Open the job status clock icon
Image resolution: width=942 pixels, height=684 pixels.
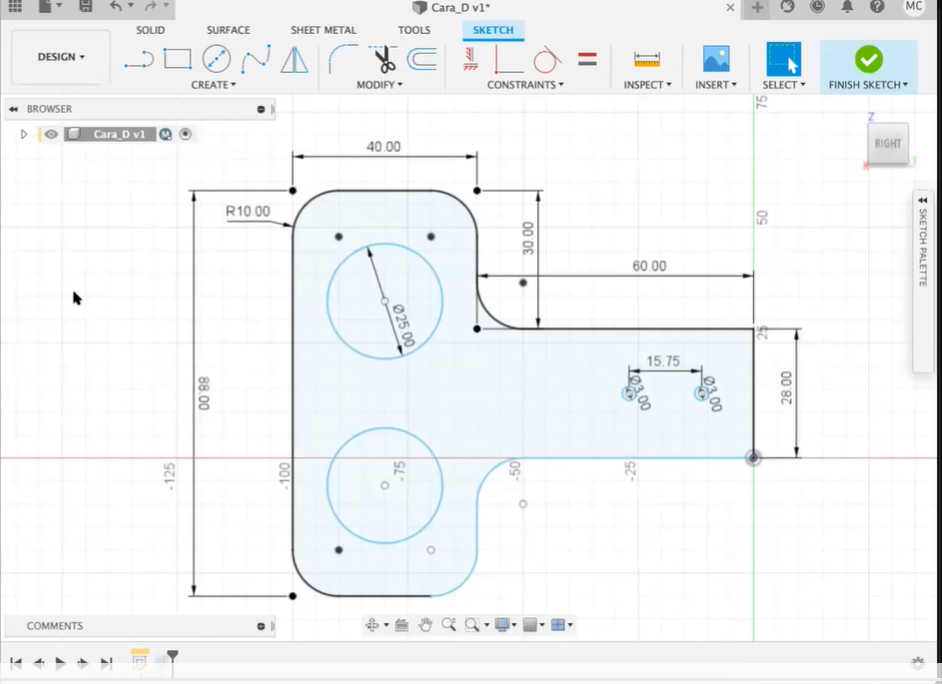pos(817,7)
